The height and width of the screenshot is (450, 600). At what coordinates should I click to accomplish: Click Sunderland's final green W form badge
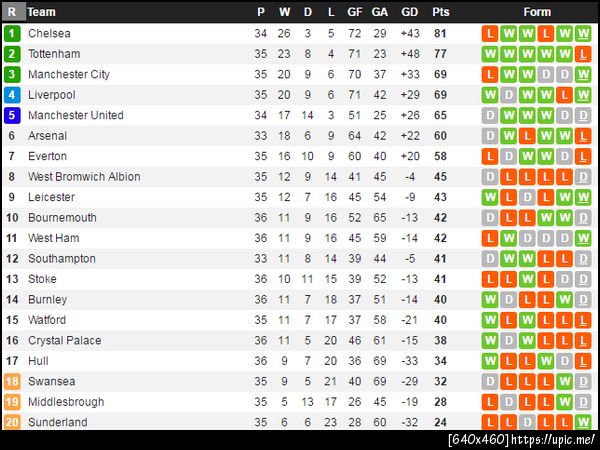584,422
